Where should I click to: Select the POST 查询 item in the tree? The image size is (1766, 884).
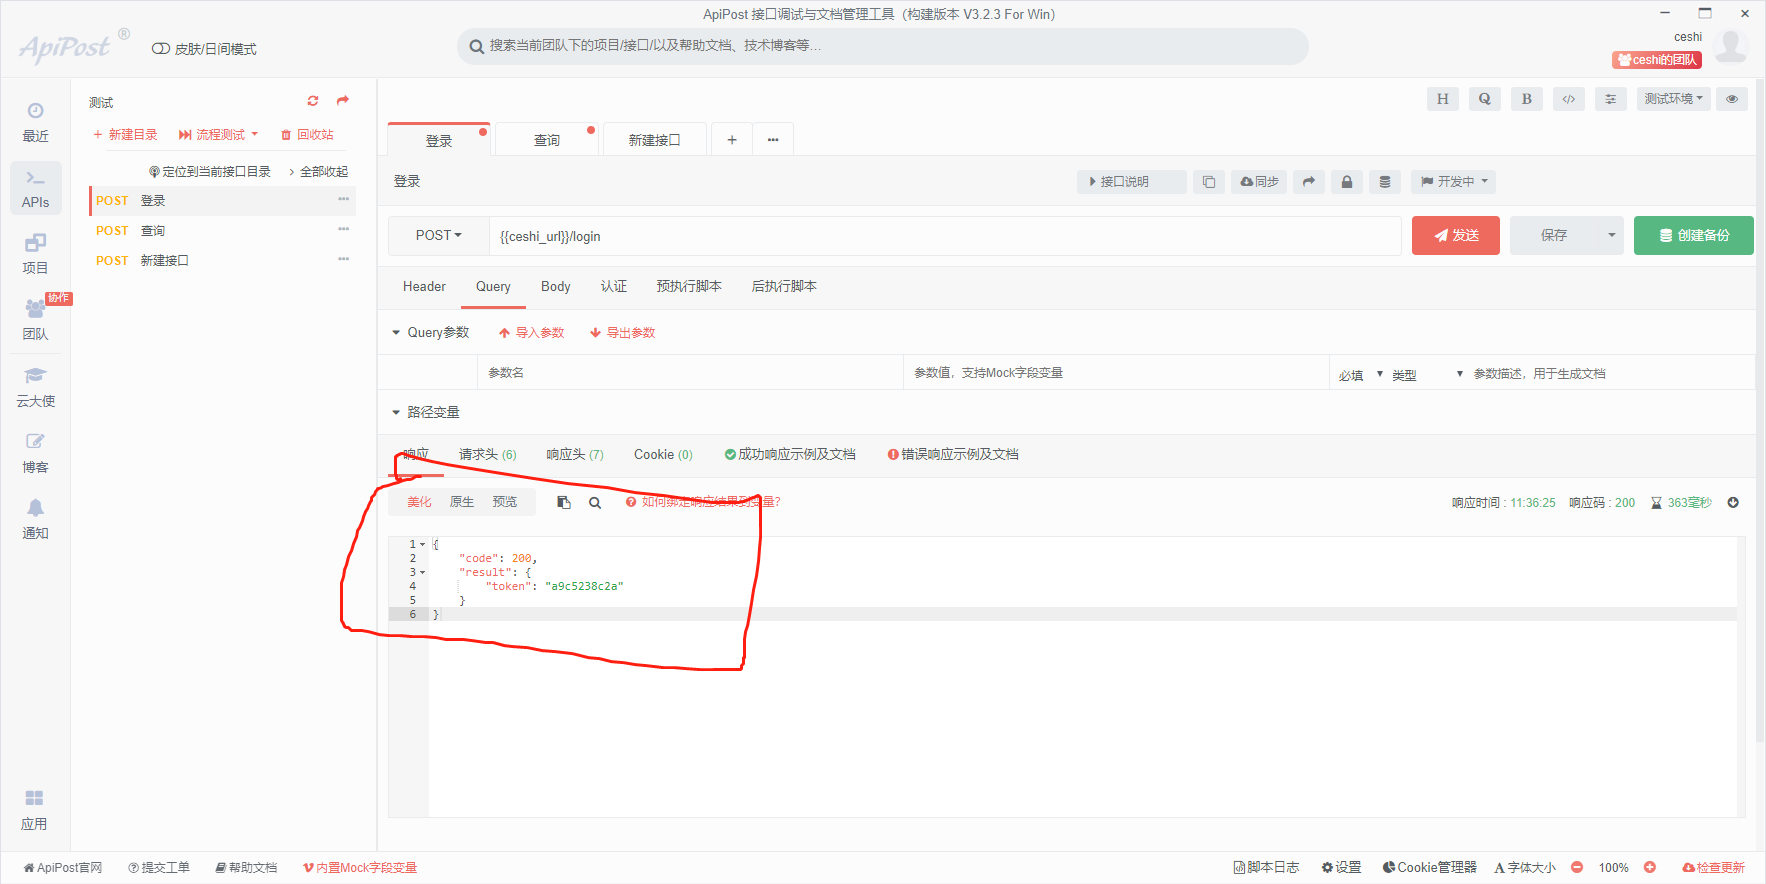coord(222,231)
